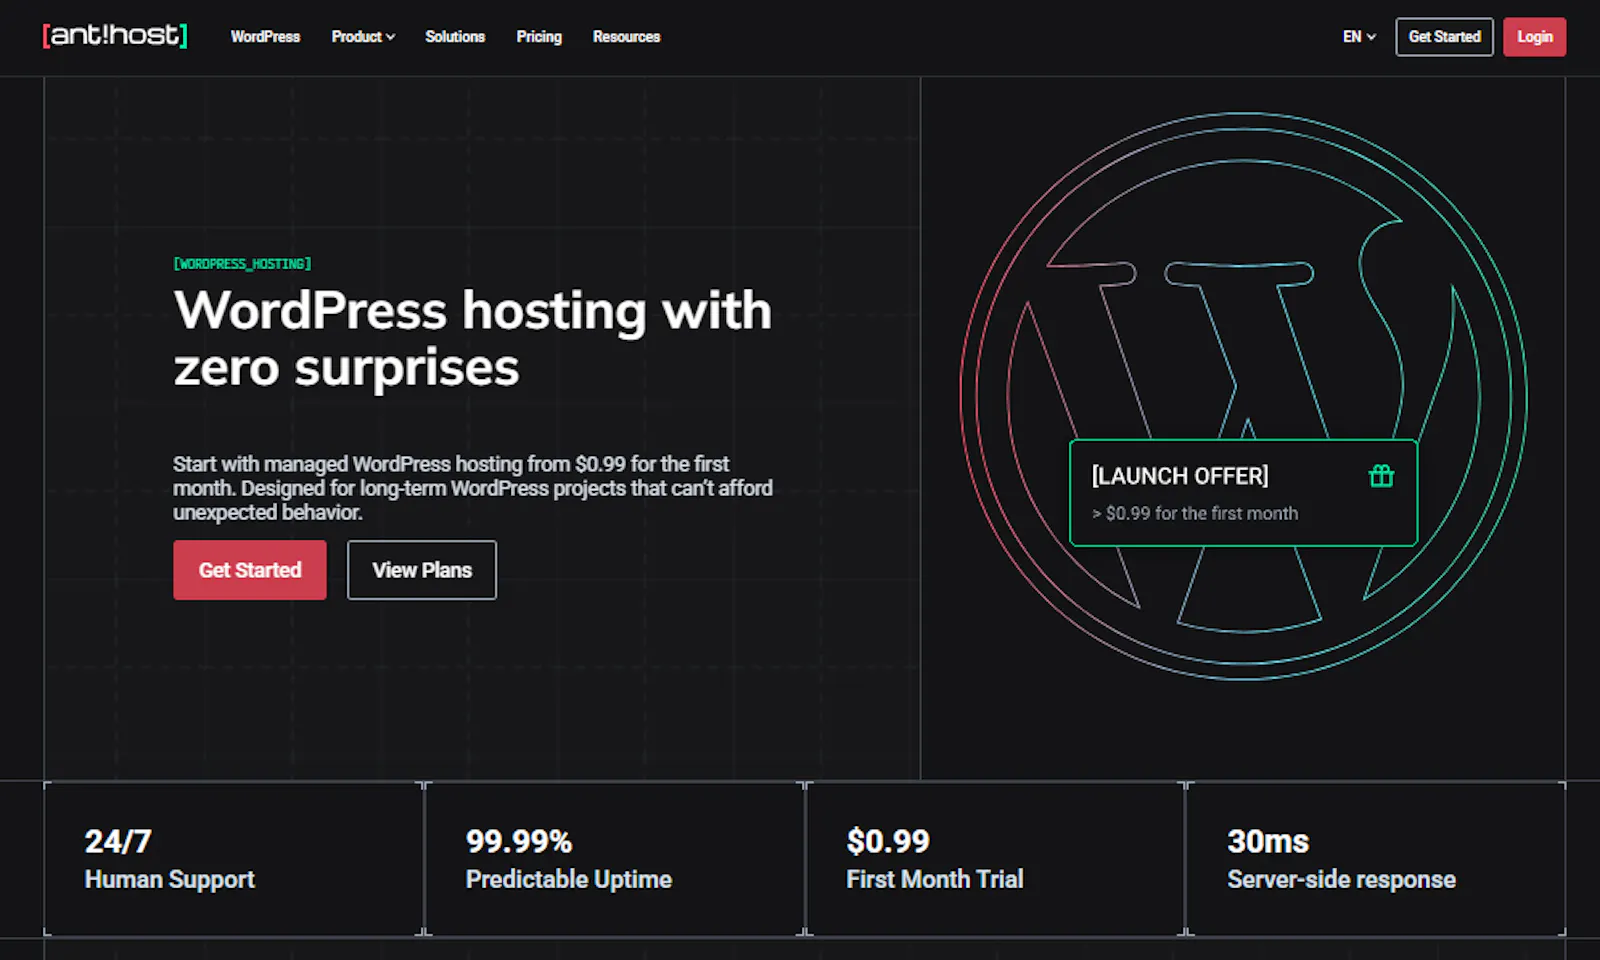Click the red Get Started hero button
This screenshot has width=1600, height=960.
click(x=250, y=570)
